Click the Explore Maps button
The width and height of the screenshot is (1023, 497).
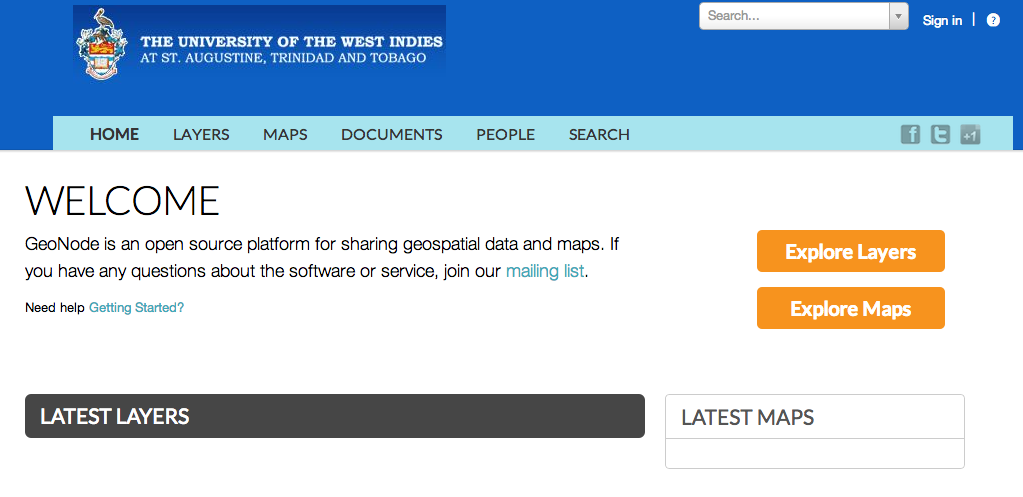click(x=851, y=308)
